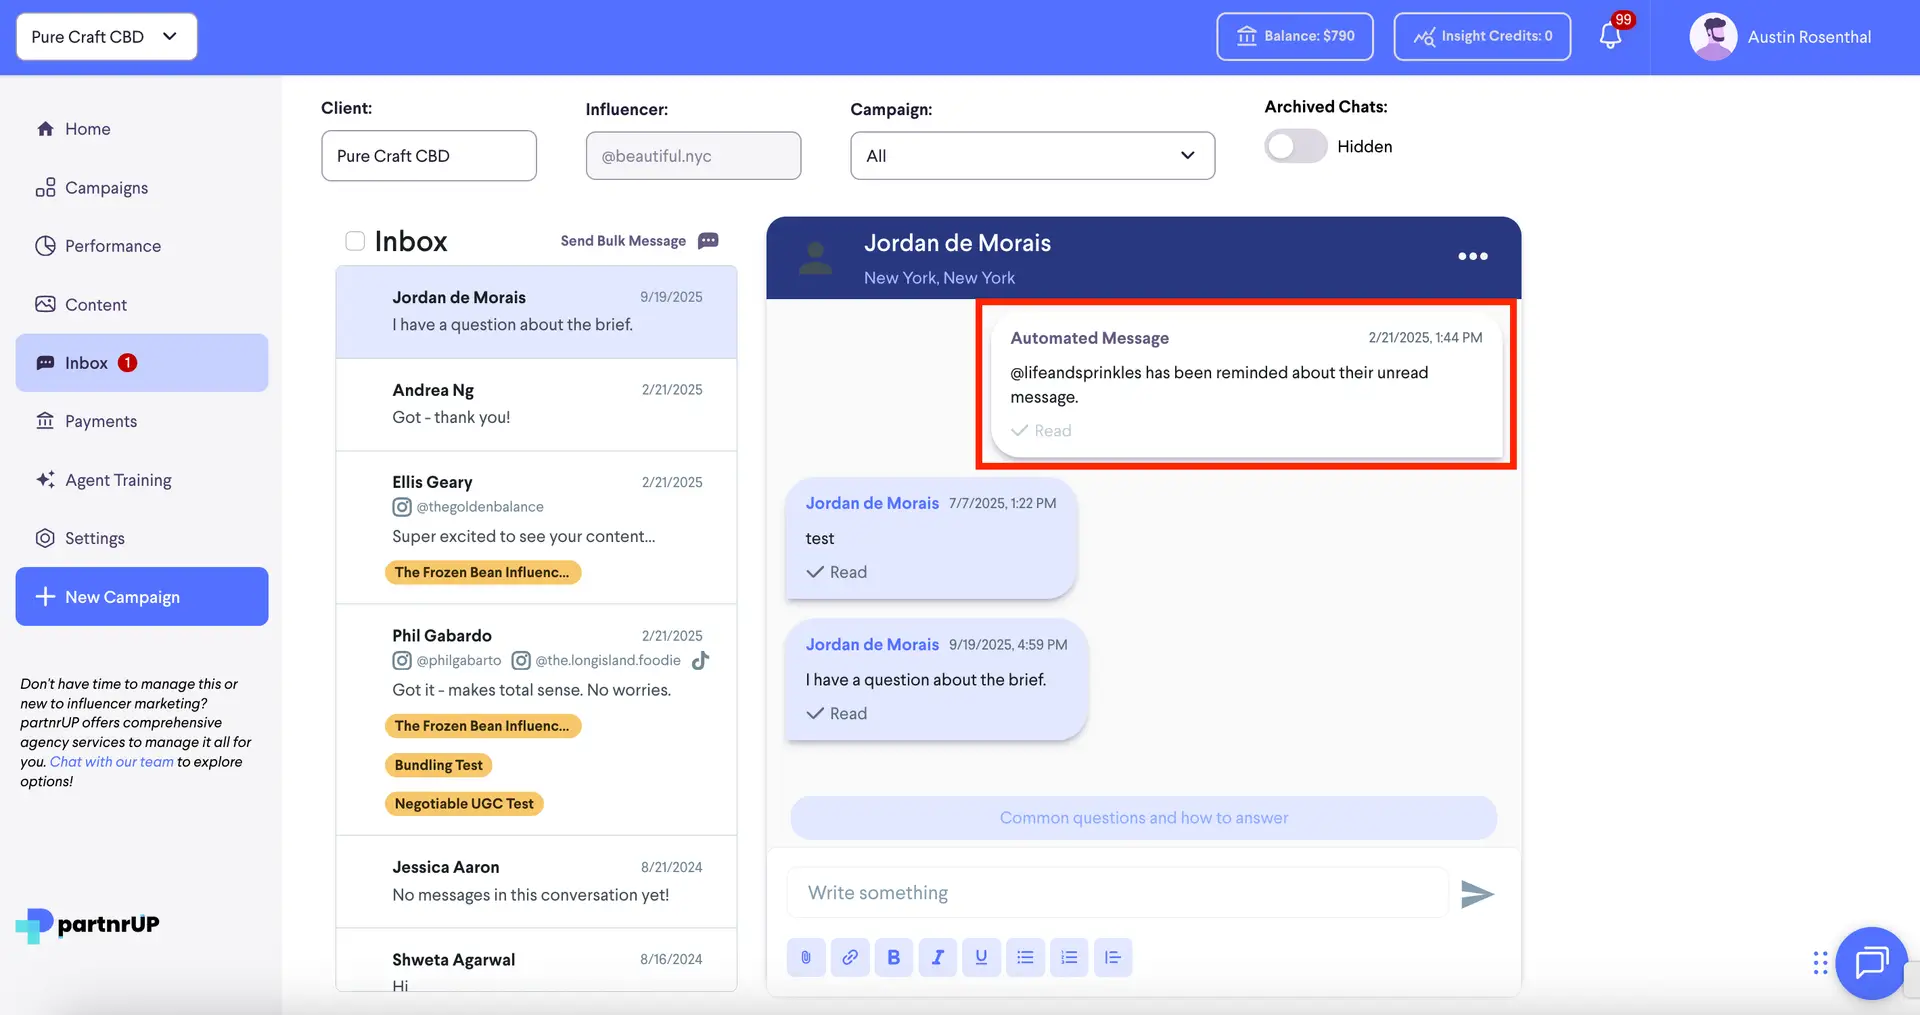
Task: Open notifications via the bell icon
Action: coord(1610,36)
